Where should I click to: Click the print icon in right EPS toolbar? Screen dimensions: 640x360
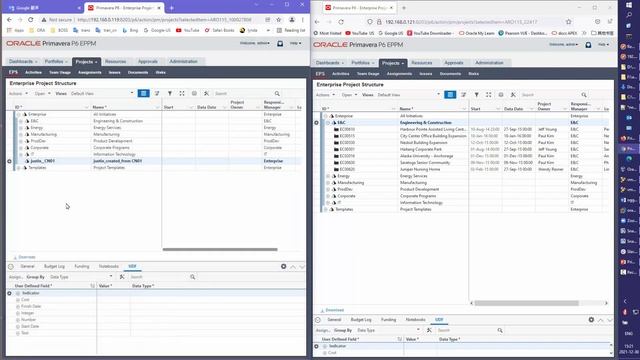click(x=501, y=95)
